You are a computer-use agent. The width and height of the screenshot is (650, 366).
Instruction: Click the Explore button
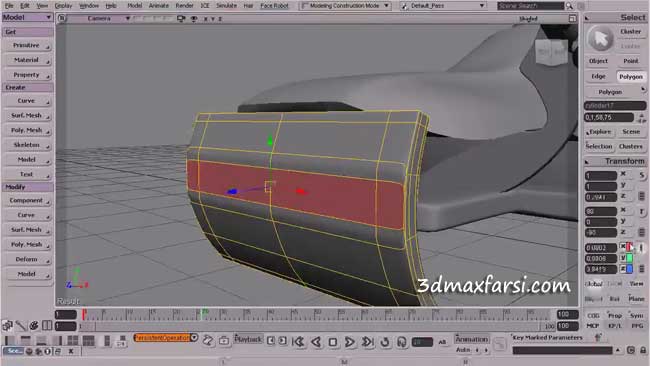tap(599, 131)
